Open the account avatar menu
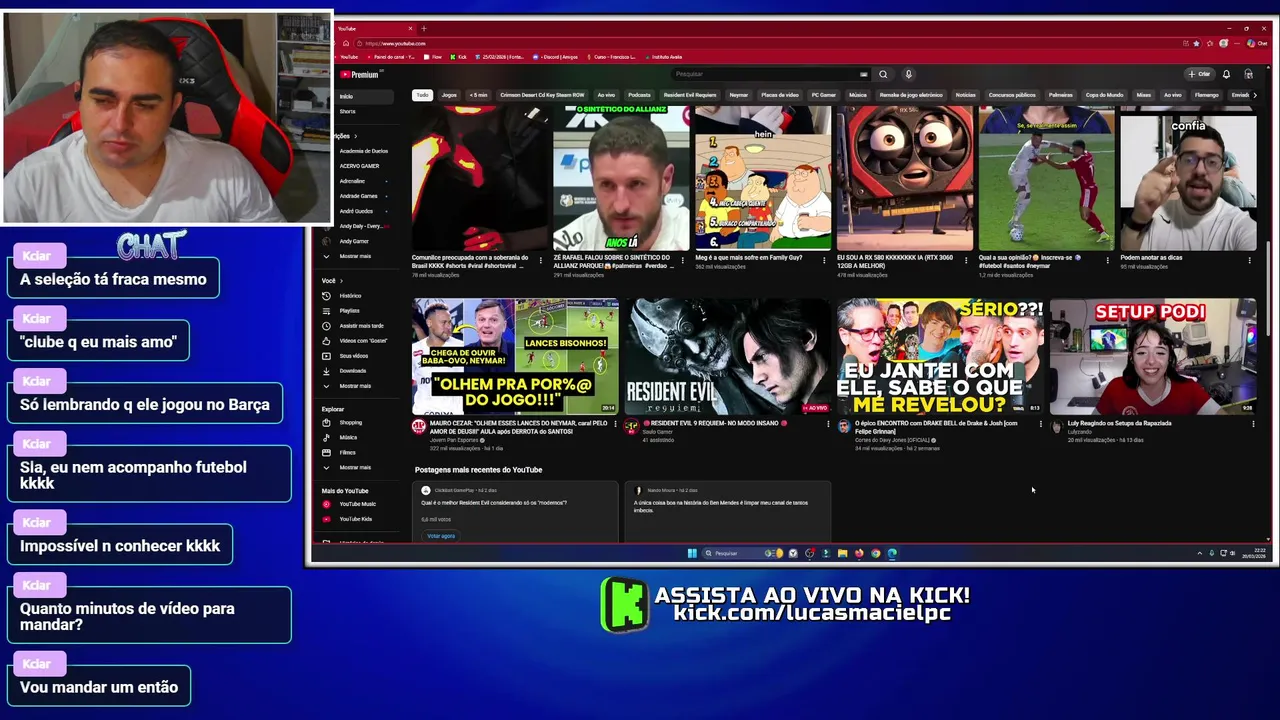Image resolution: width=1280 pixels, height=720 pixels. 1248,74
